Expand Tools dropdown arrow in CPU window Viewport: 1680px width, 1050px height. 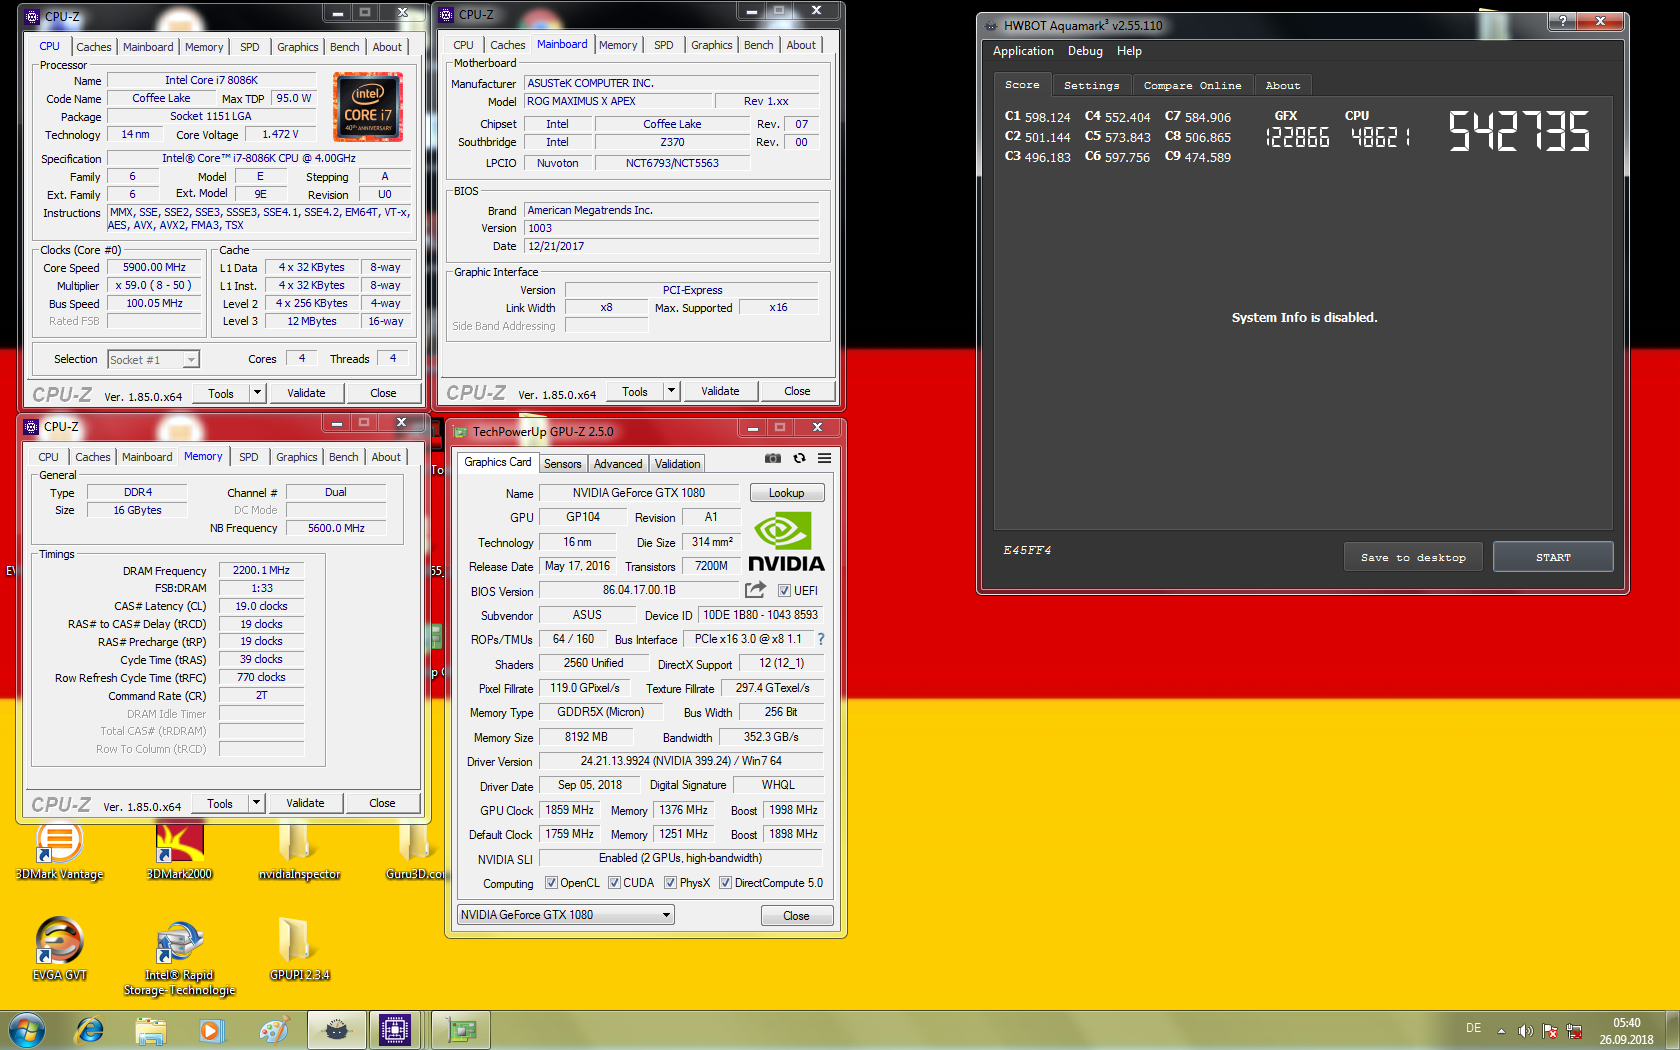click(x=257, y=393)
